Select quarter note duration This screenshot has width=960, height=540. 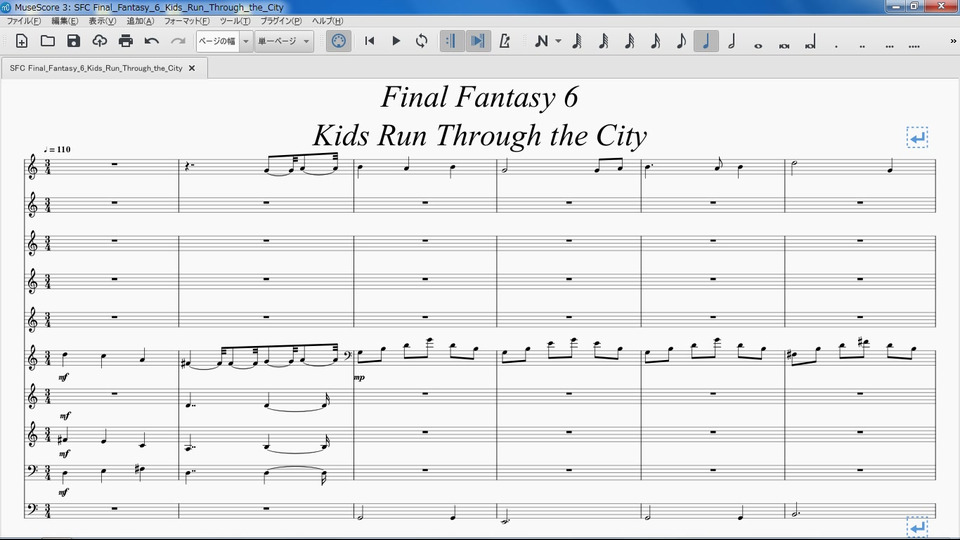[x=706, y=41]
